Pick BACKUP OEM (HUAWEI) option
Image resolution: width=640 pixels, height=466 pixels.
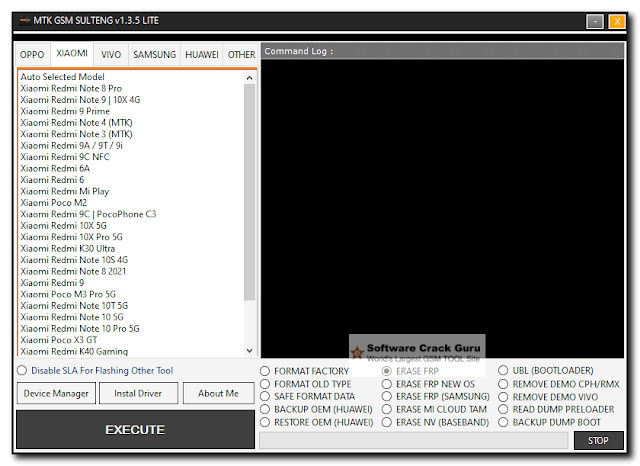[316, 409]
